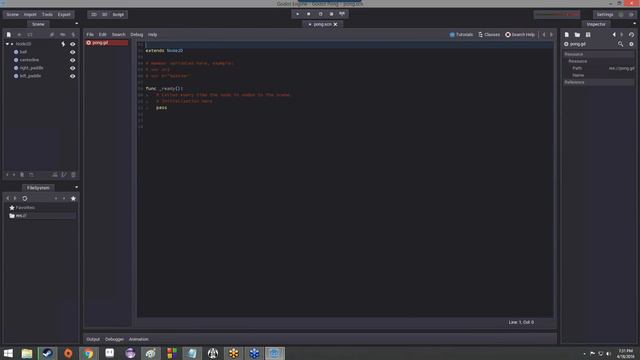Screen dimensions: 640x360
Task: Collapse the Resource section in Inspector
Action: click(x=598, y=54)
